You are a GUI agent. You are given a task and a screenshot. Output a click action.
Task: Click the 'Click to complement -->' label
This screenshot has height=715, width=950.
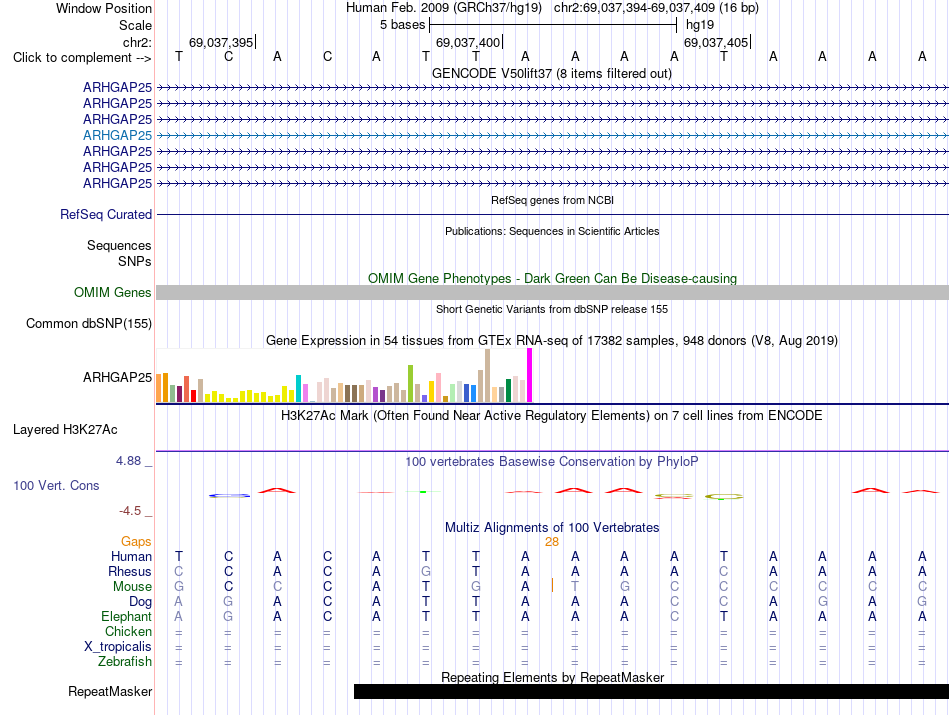pyautogui.click(x=82, y=58)
